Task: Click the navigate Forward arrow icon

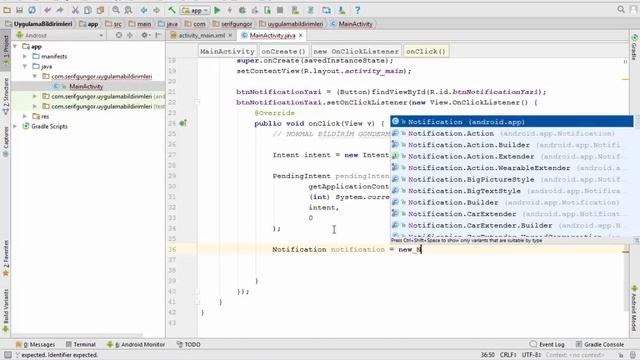Action: pos(156,10)
